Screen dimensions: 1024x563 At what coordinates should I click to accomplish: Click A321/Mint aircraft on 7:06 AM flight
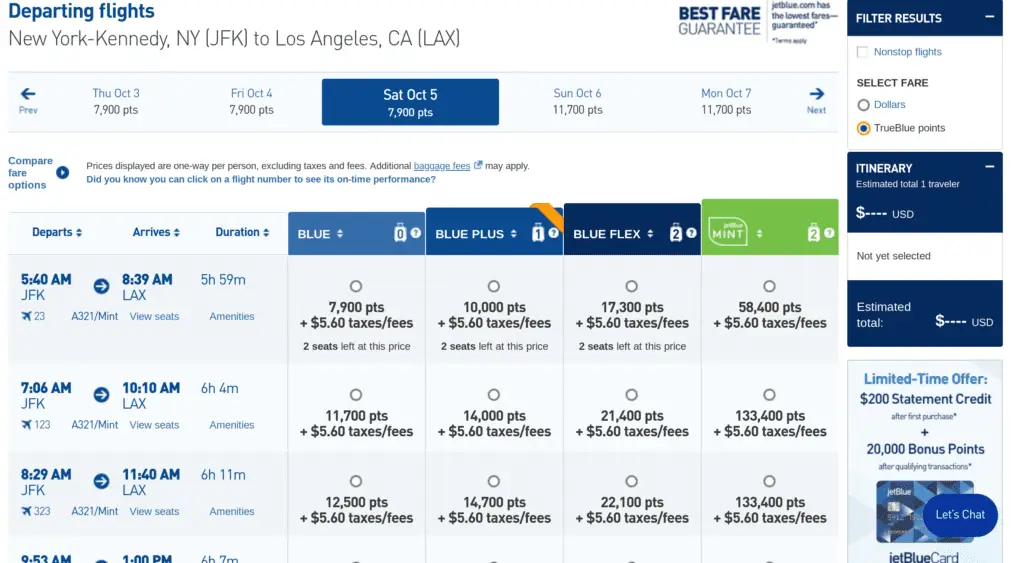coord(95,425)
